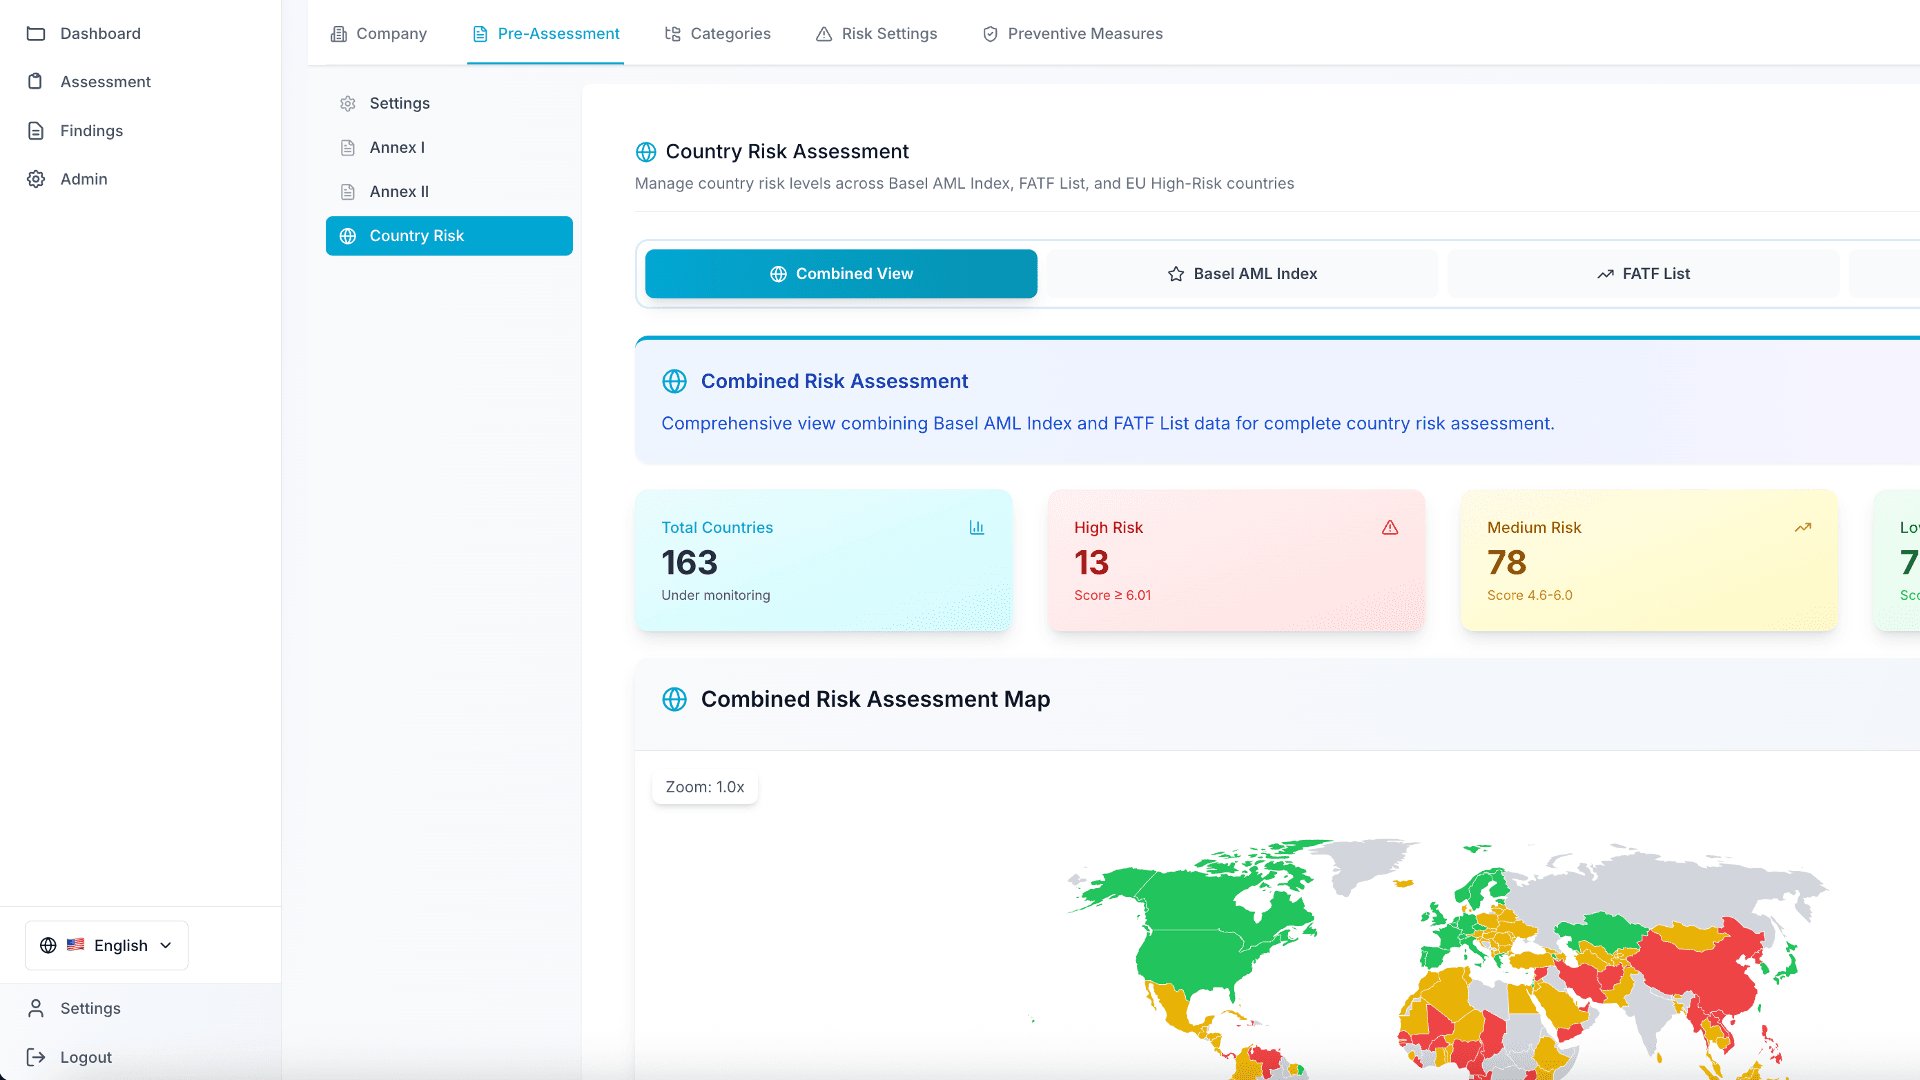Switch to the Company tab
Image resolution: width=1920 pixels, height=1080 pixels.
click(379, 34)
